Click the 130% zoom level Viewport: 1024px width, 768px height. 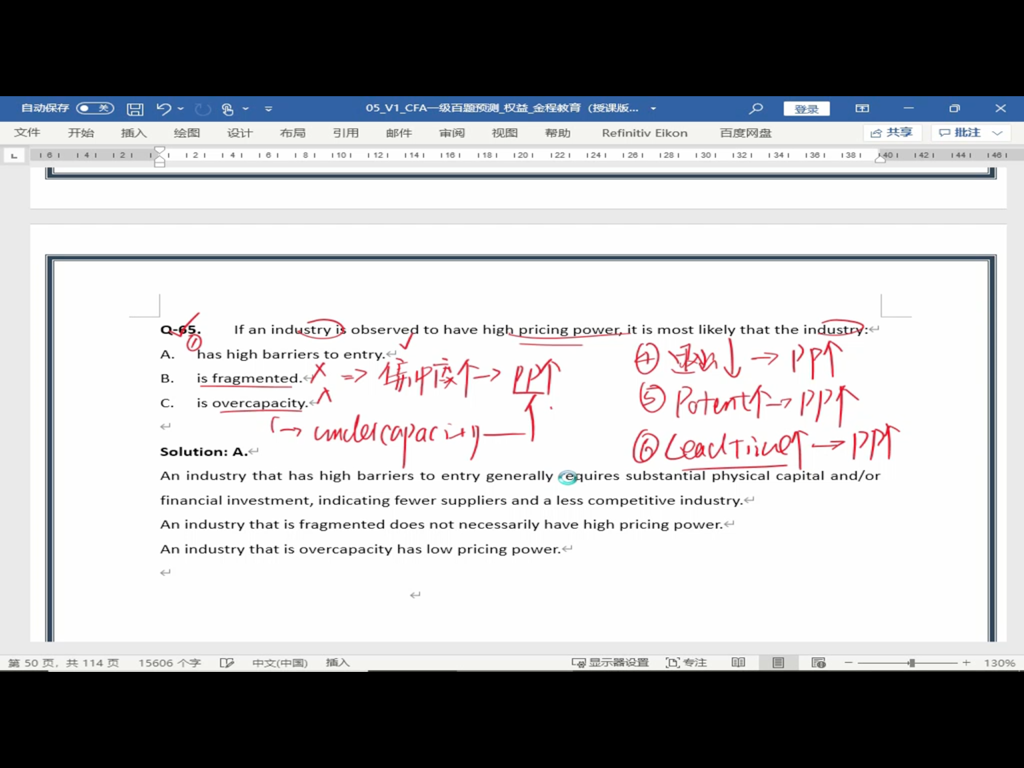tap(999, 663)
